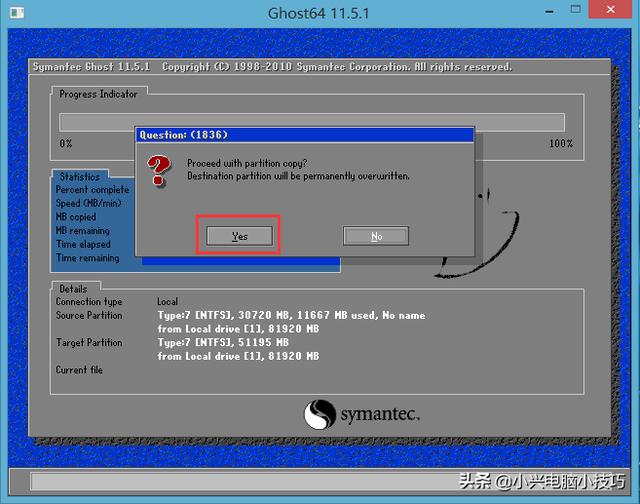Click the Source Partition label

(x=89, y=315)
